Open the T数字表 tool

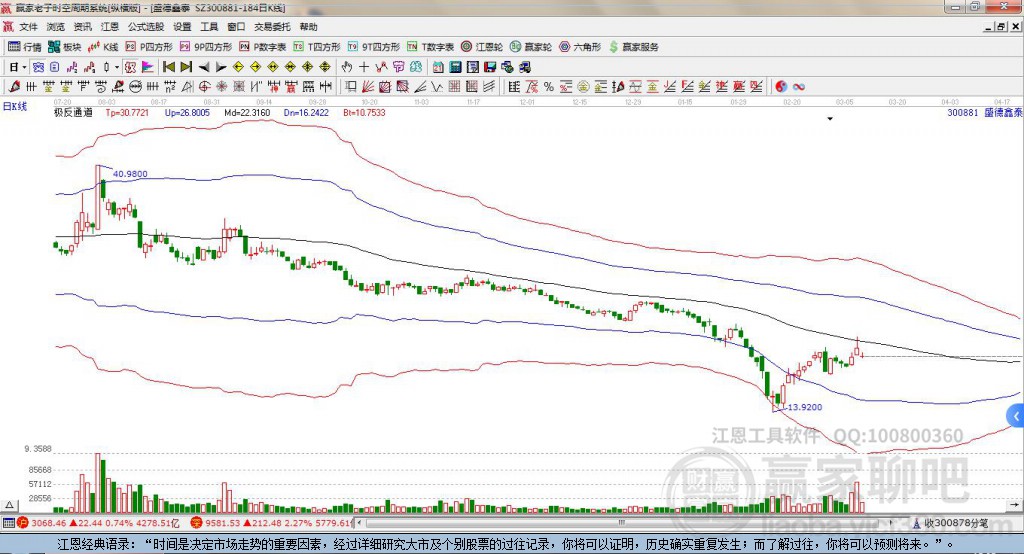[x=430, y=47]
